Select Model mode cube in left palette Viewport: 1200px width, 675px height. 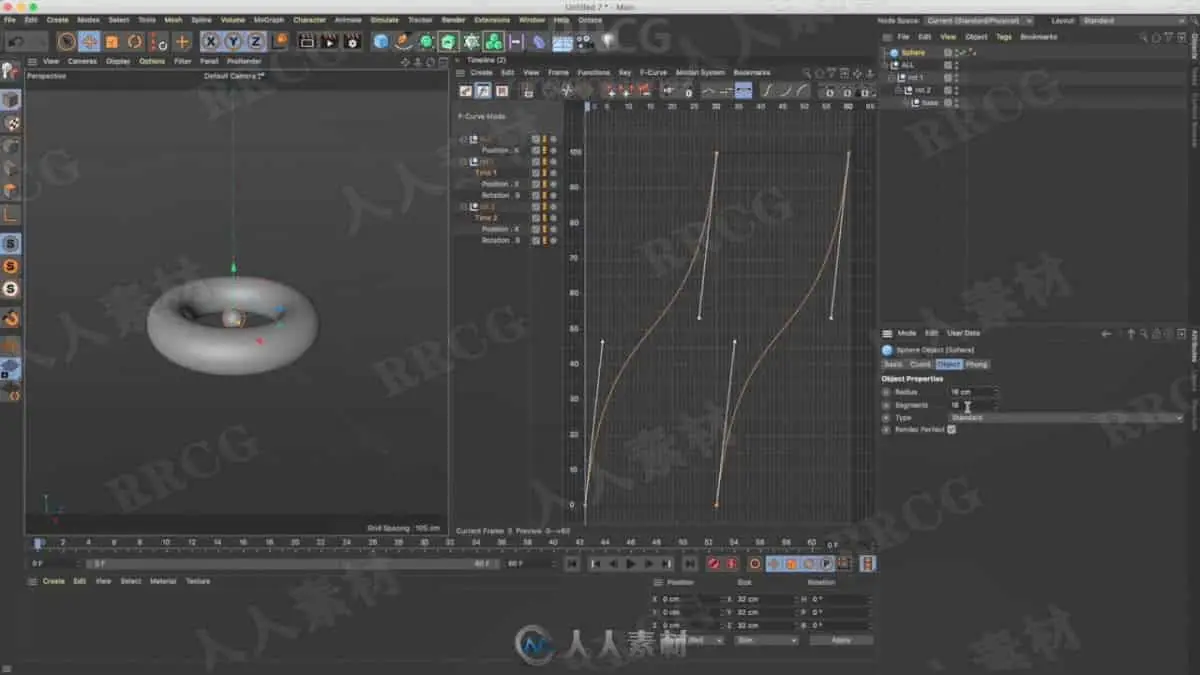click(x=11, y=99)
